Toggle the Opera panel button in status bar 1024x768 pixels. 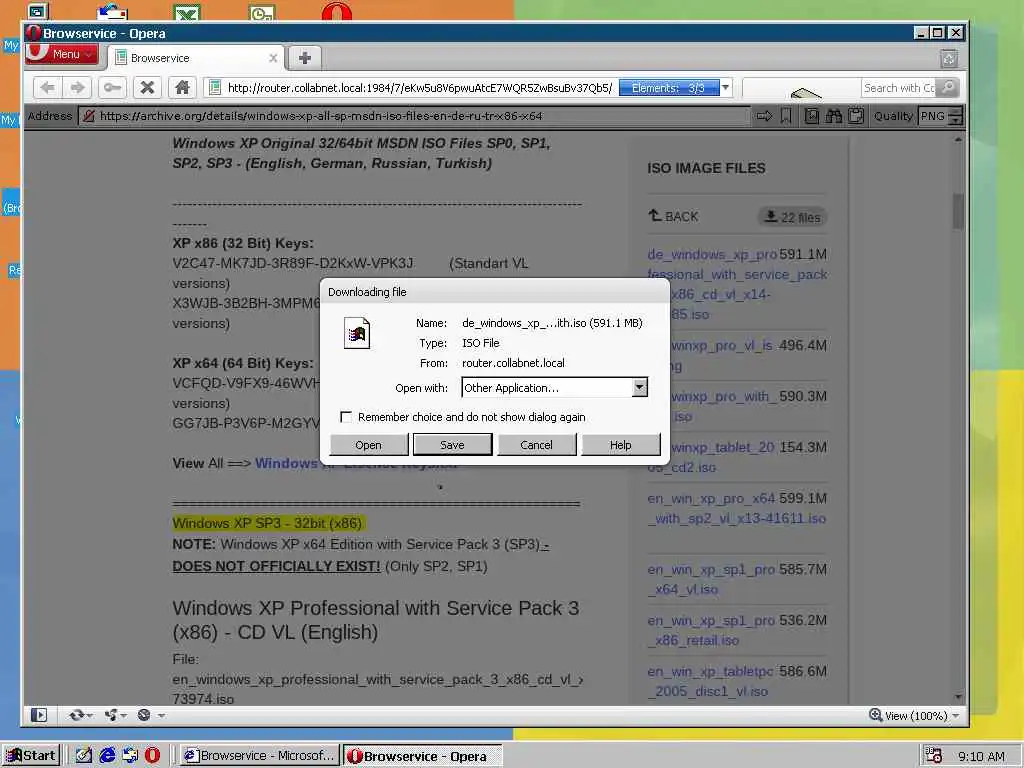coord(39,715)
